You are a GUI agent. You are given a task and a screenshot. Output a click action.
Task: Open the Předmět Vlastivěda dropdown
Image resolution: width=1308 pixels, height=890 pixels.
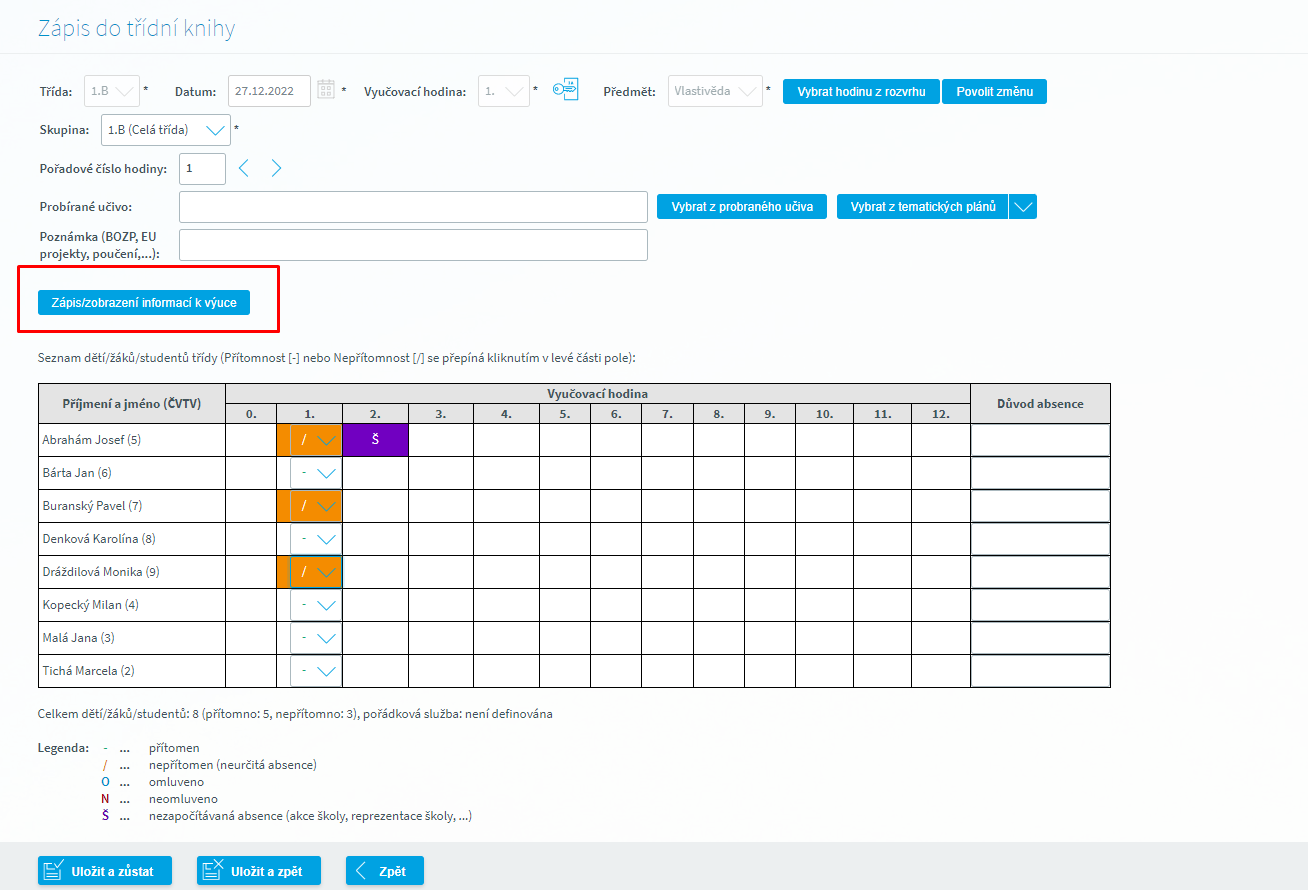[x=715, y=91]
